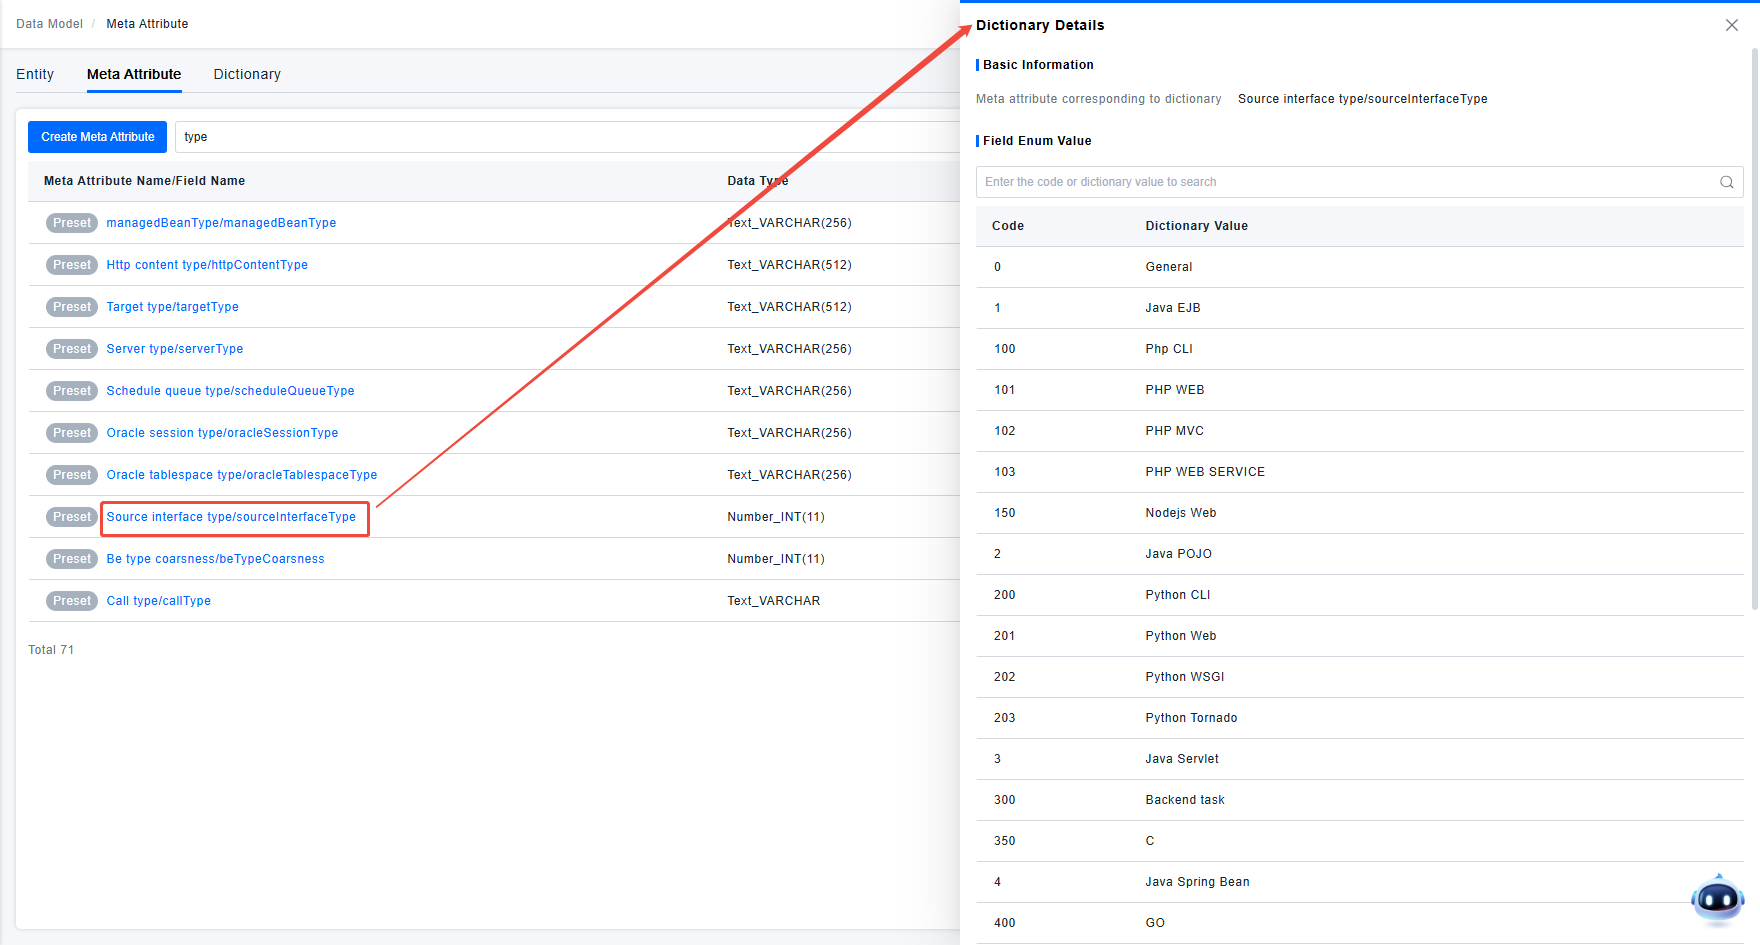Open Be type coarsness/beTypeCoarsness link
The width and height of the screenshot is (1760, 945).
pos(215,559)
